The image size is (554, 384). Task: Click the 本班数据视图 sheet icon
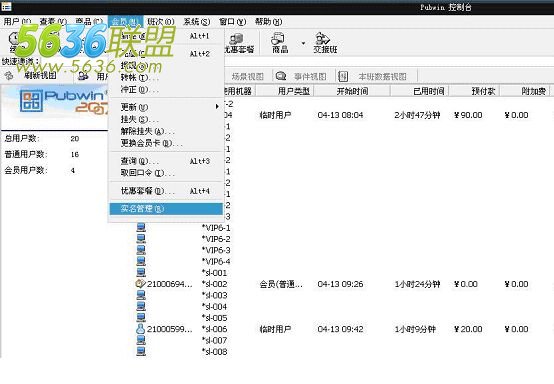343,76
